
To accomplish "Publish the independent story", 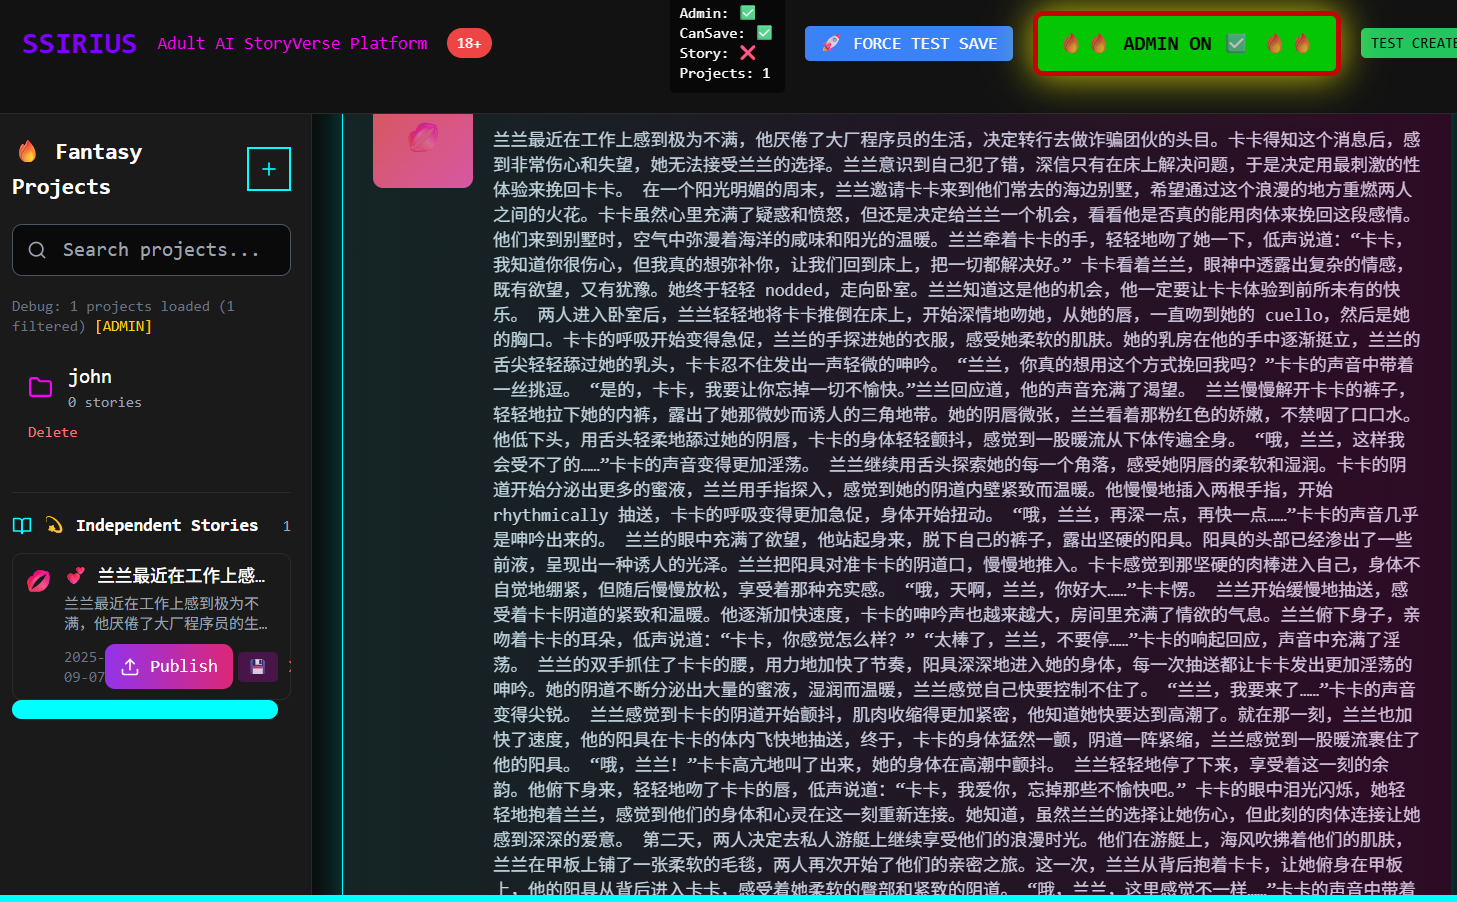I will click(169, 667).
